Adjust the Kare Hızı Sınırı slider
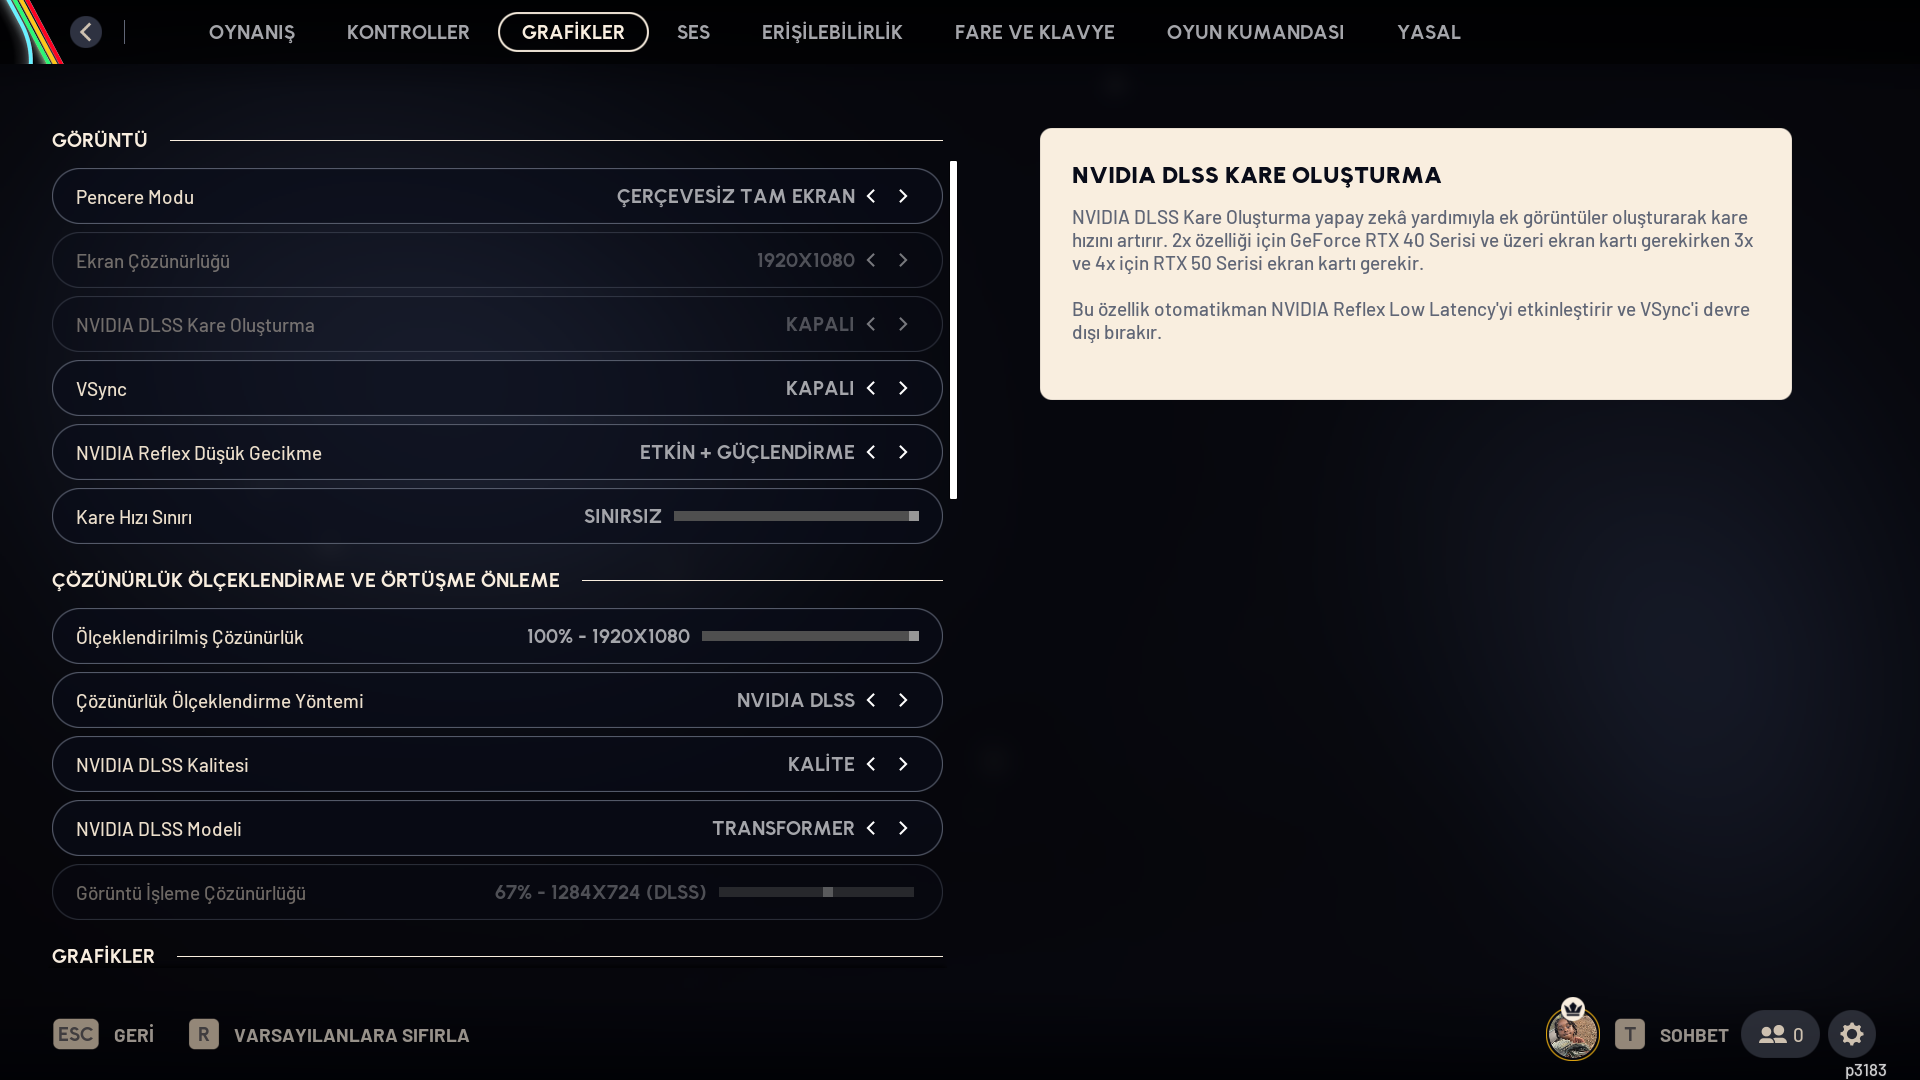Screen dimensions: 1920x1080 click(x=796, y=516)
